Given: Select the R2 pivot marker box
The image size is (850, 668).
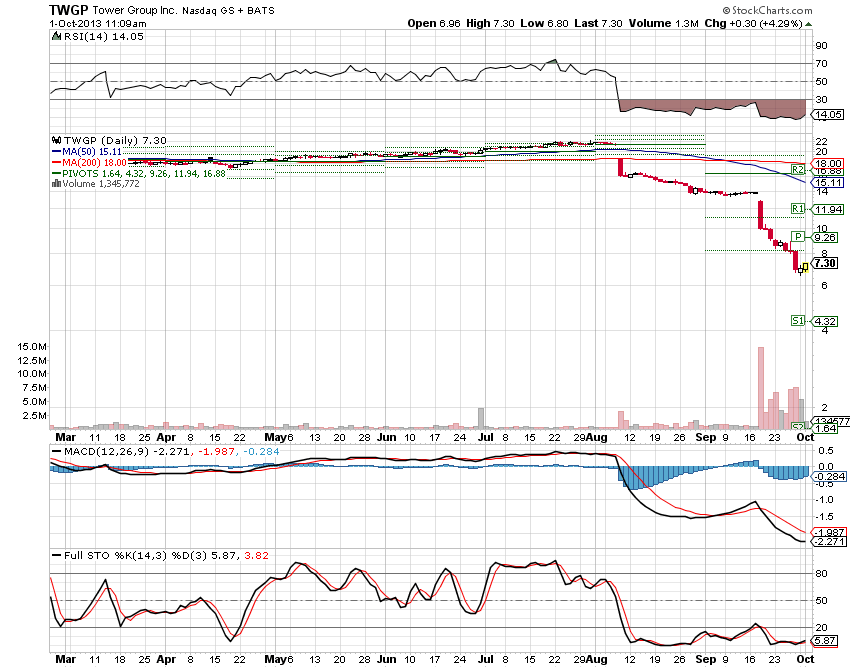Looking at the screenshot, I should point(797,170).
